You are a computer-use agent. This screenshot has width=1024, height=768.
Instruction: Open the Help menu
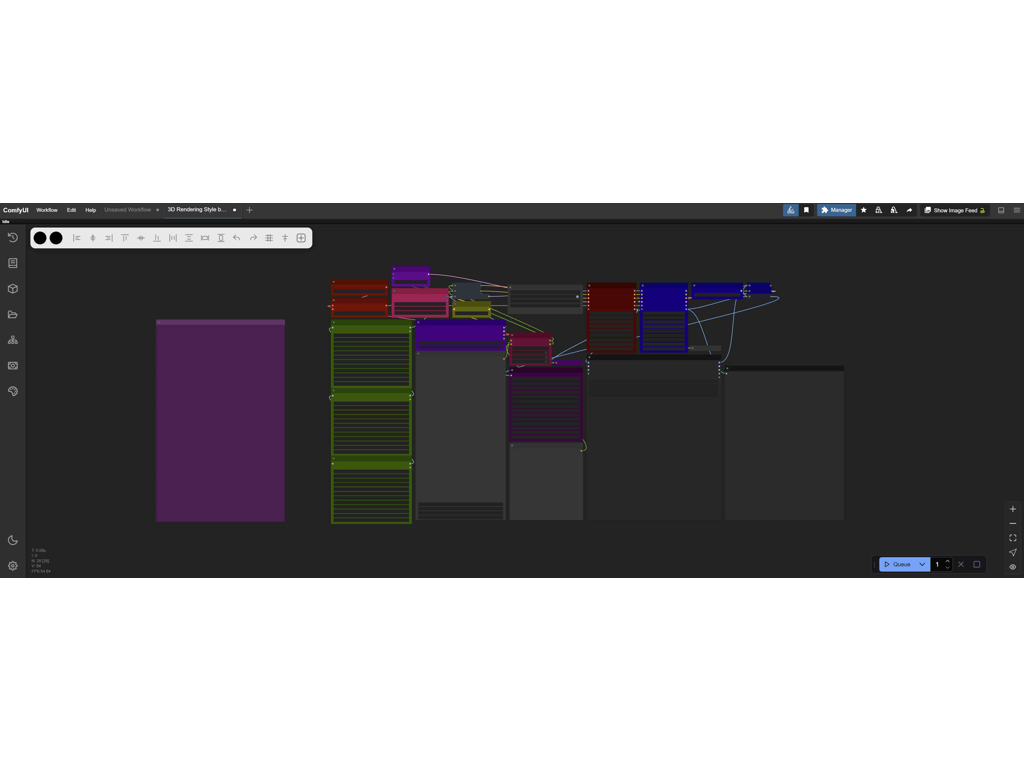click(90, 210)
